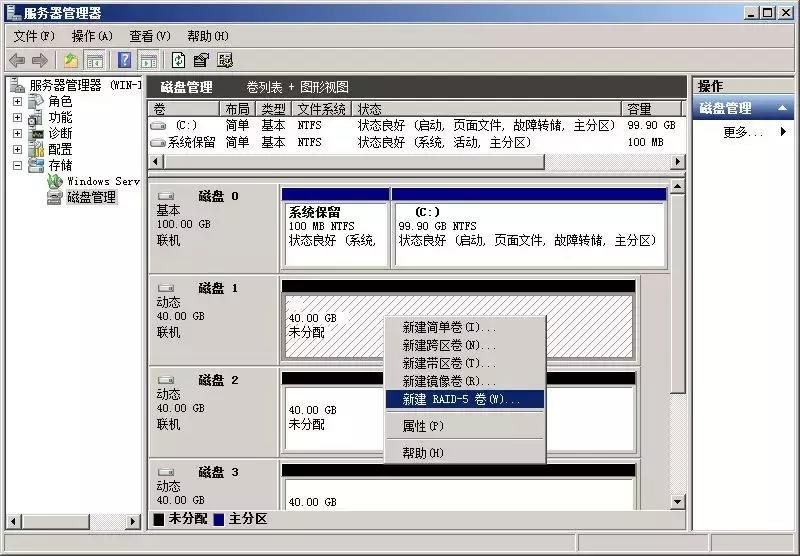800x556 pixels.
Task: Open the 查看(V) menu
Action: click(x=150, y=36)
